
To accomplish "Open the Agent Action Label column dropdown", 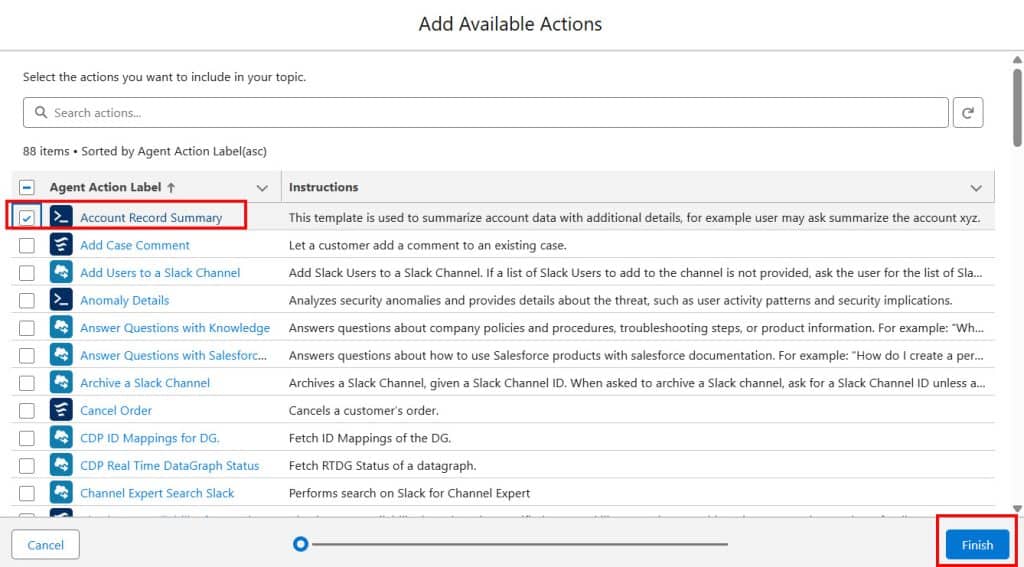I will [262, 188].
